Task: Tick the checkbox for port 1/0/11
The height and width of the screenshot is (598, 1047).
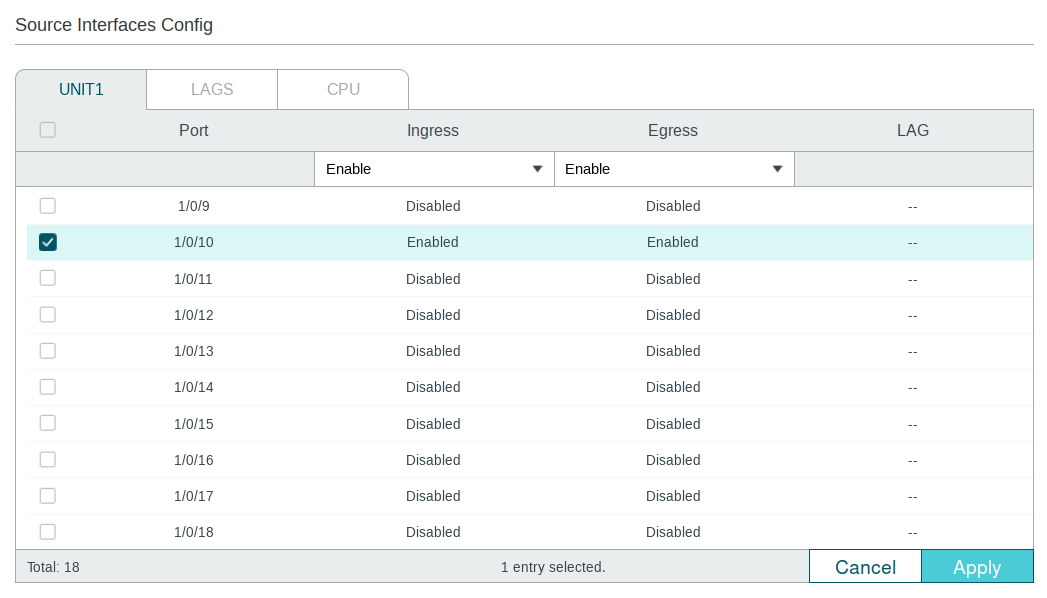Action: click(x=47, y=278)
